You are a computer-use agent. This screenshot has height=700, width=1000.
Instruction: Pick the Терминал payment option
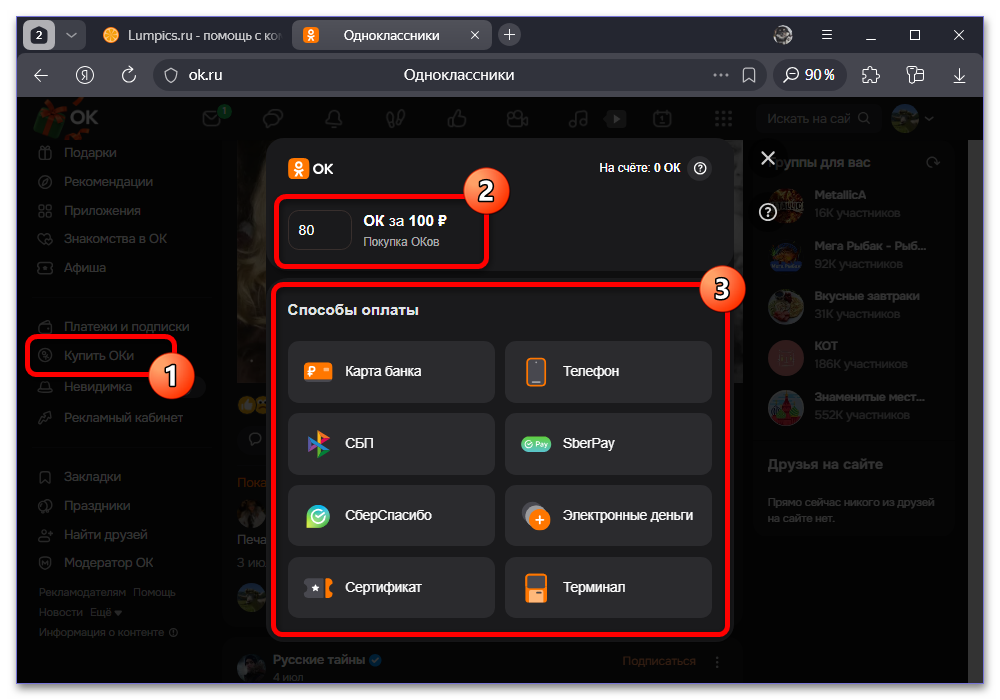point(608,587)
